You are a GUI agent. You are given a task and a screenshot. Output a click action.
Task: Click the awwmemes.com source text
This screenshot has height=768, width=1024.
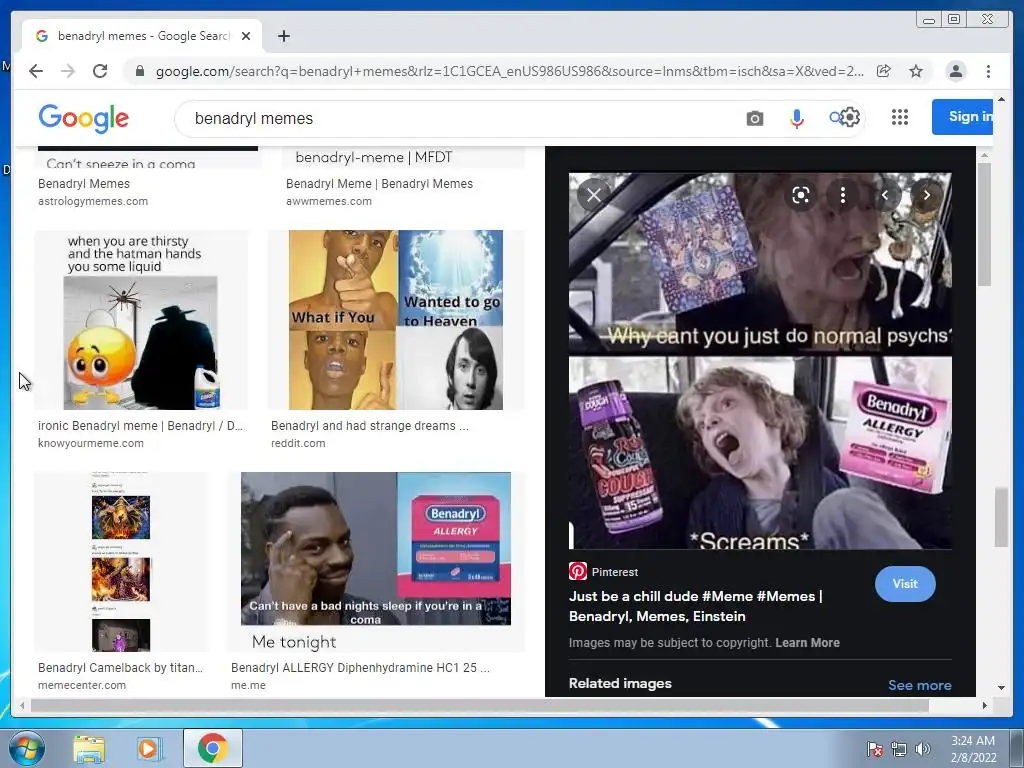point(328,201)
